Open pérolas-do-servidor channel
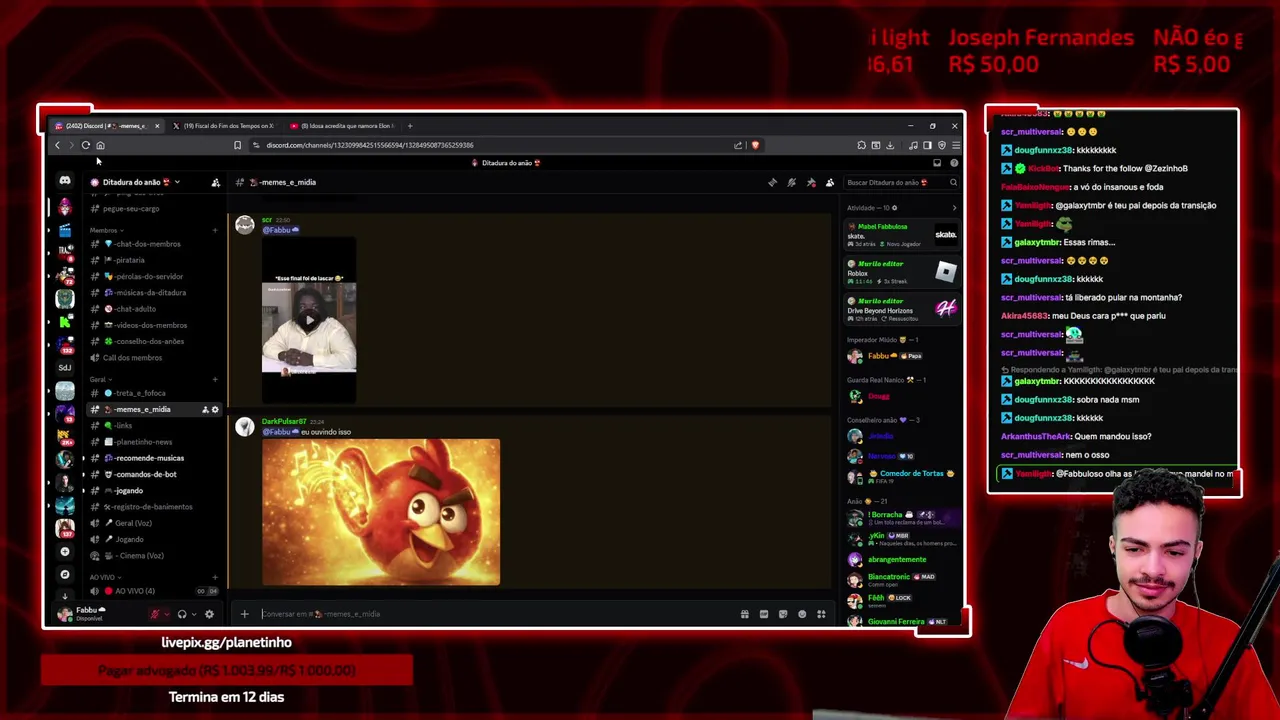Image resolution: width=1280 pixels, height=720 pixels. 154,276
